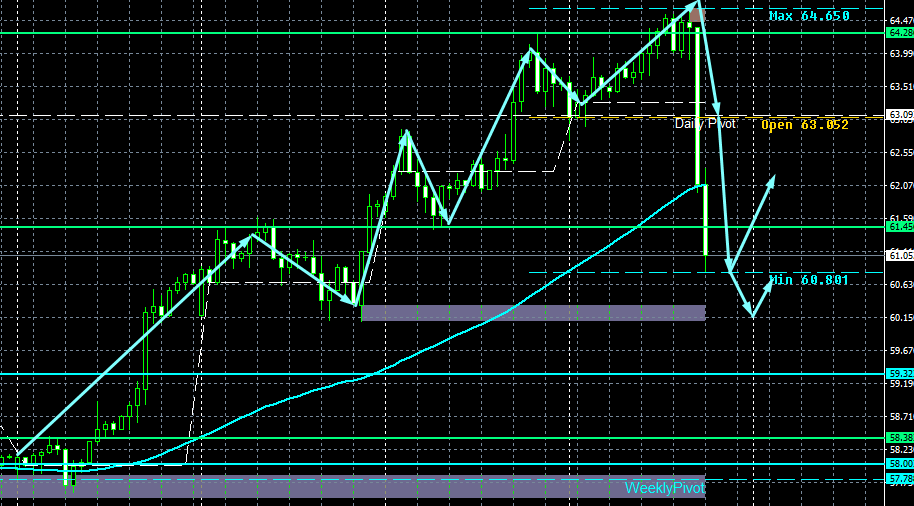Click the 63.99 price scale value
Screen dimensions: 914x506
[x=901, y=54]
